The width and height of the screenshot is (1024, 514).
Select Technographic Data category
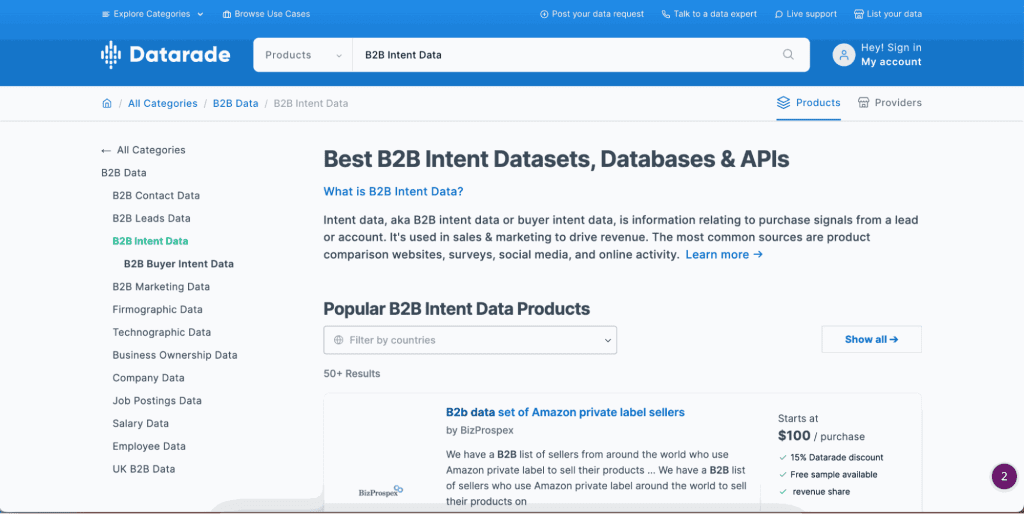[x=162, y=332]
